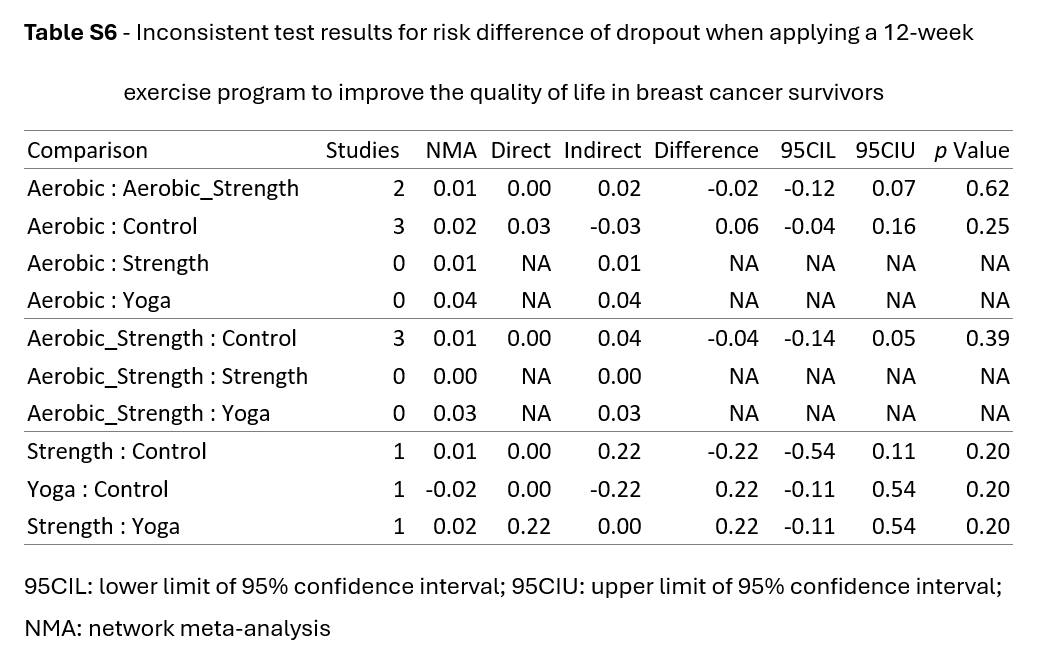Click the "Aerobic : Aerobic_Strength" row label
1043x658 pixels.
coord(163,188)
